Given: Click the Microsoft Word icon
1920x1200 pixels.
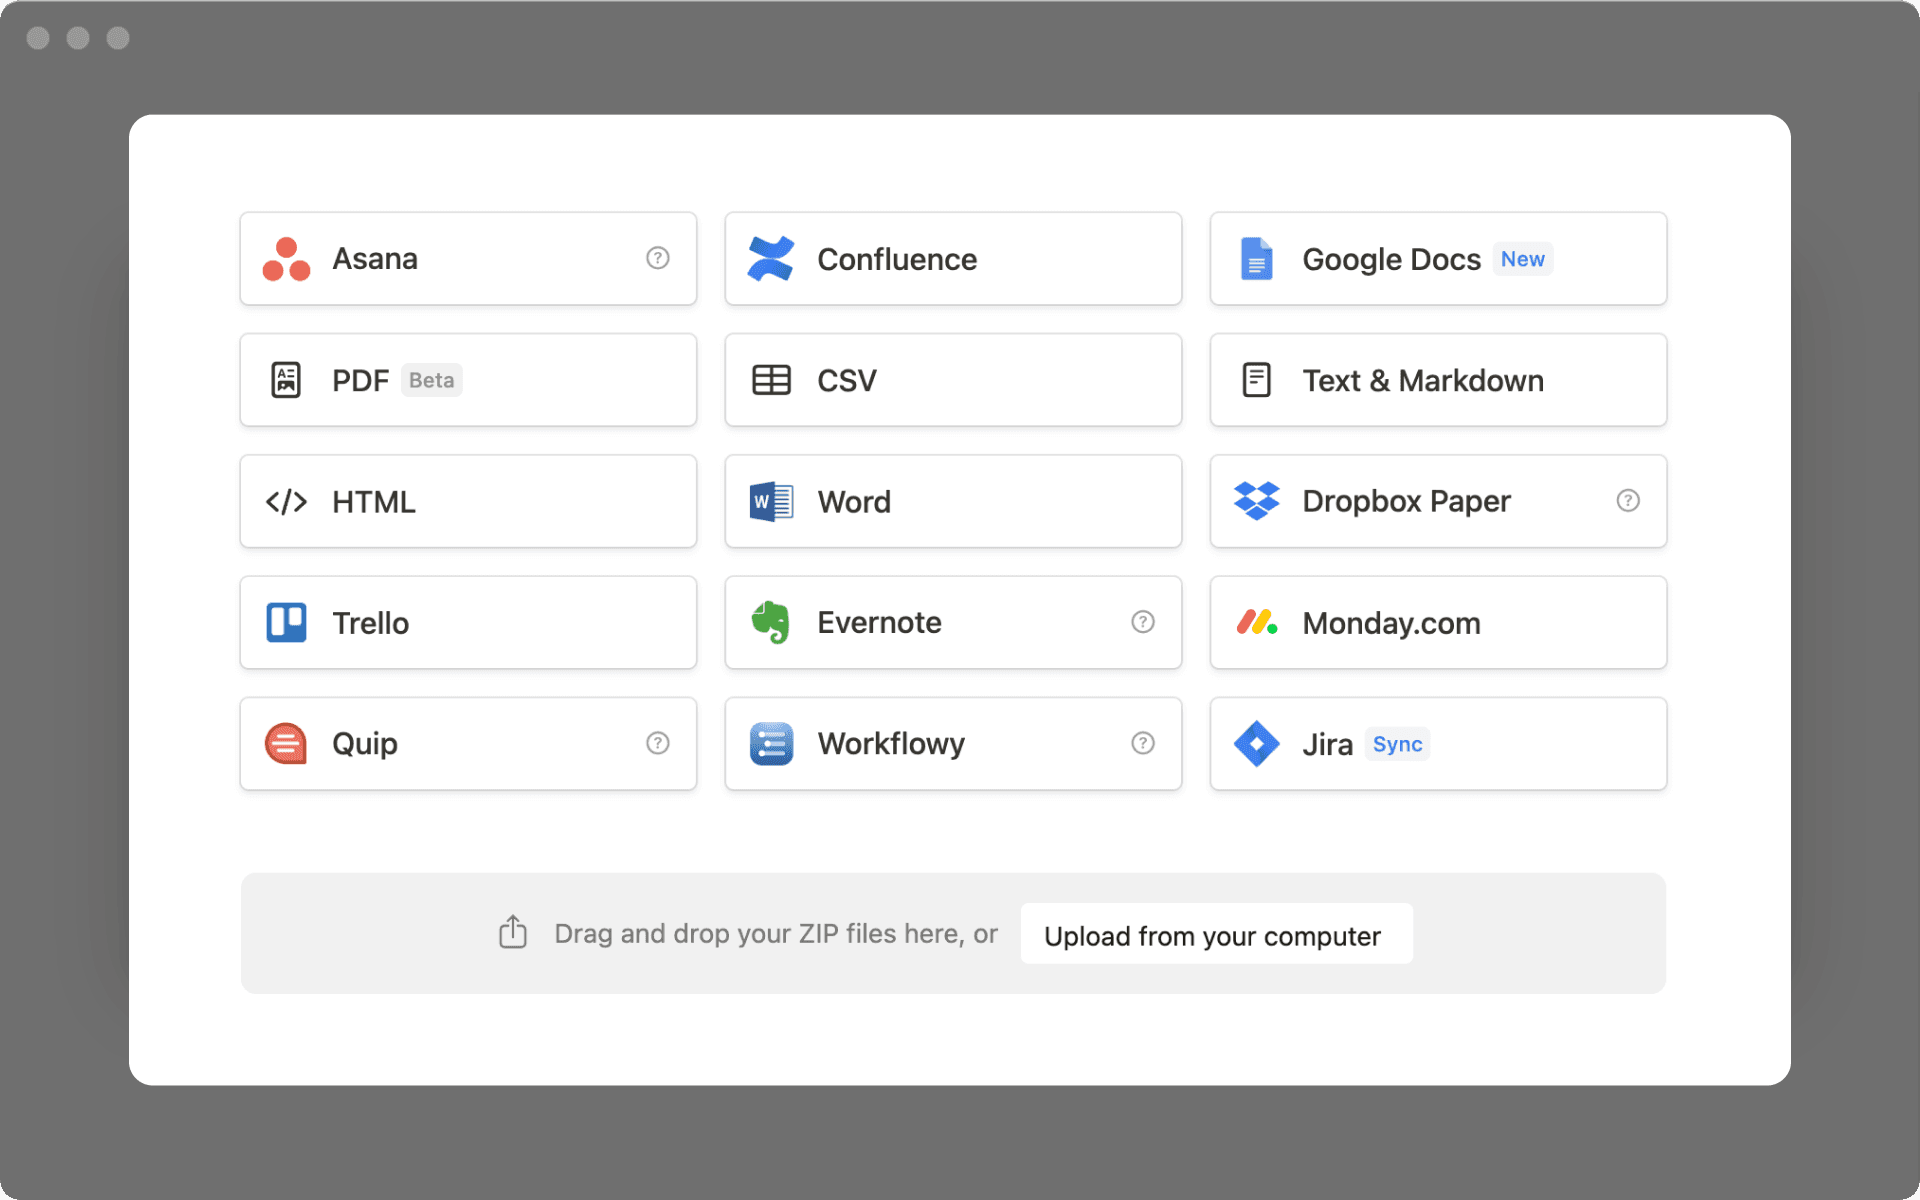Looking at the screenshot, I should [x=770, y=501].
